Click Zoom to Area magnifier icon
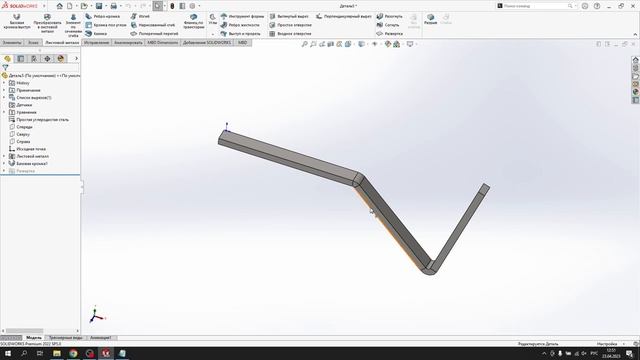Screen dimensions: 640x360 point(313,44)
